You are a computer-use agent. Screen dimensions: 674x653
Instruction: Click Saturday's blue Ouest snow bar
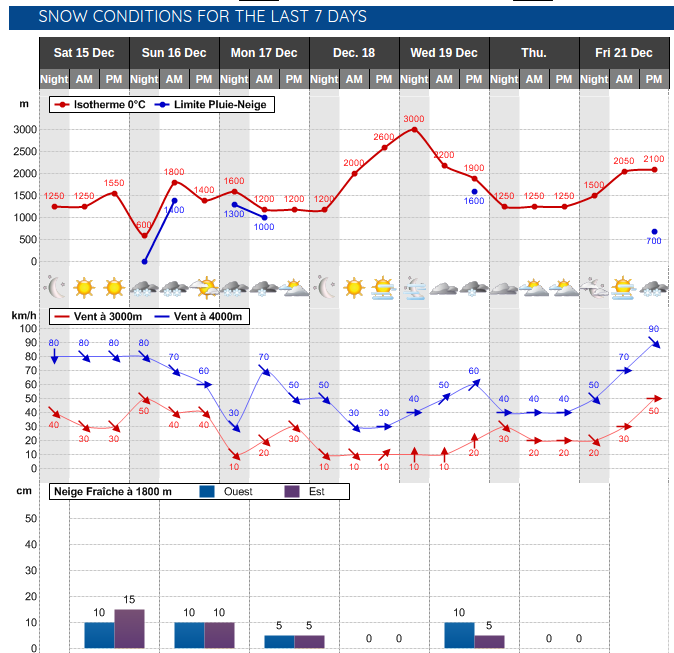[x=99, y=635]
